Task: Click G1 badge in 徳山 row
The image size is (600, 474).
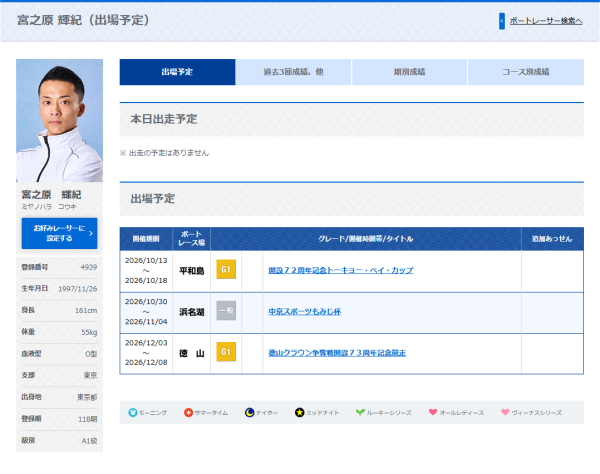Action: coord(226,352)
